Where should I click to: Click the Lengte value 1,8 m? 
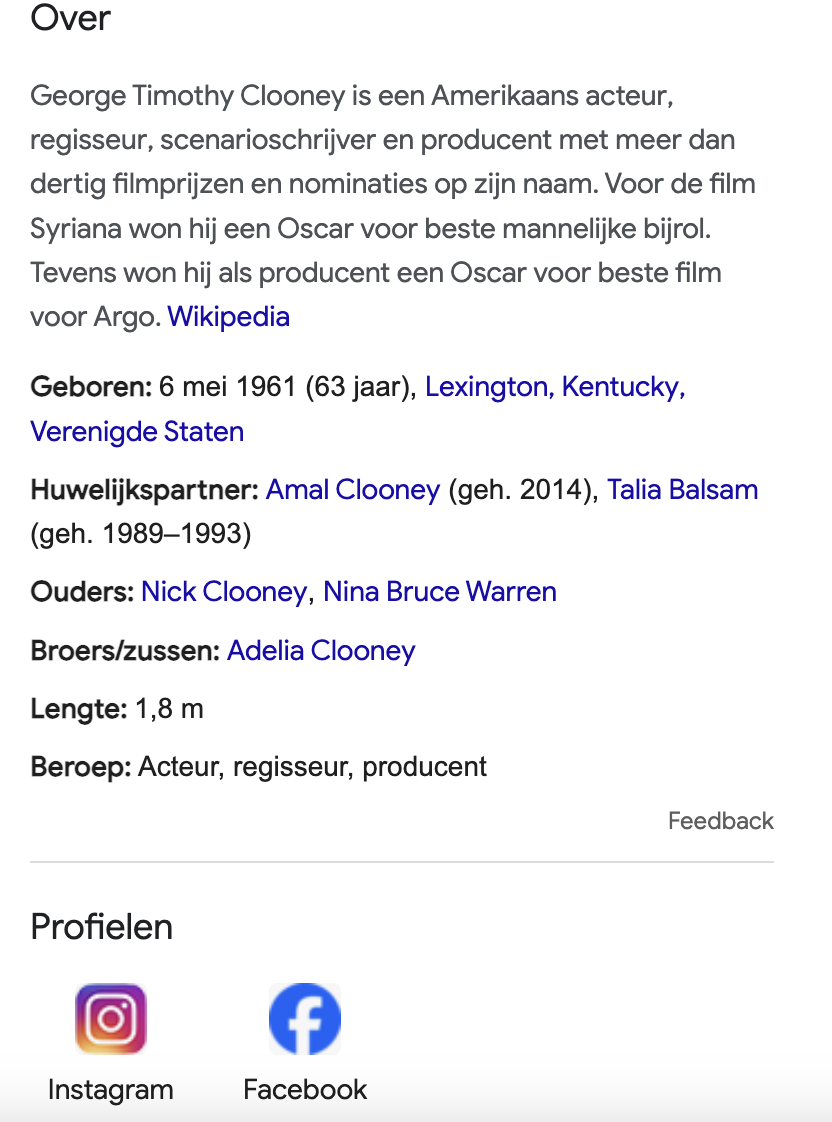pos(170,708)
